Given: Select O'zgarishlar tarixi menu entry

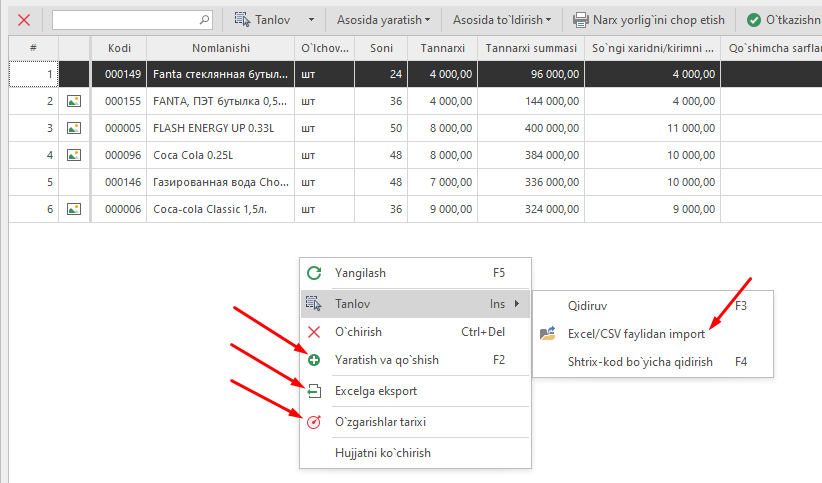Looking at the screenshot, I should pos(380,422).
